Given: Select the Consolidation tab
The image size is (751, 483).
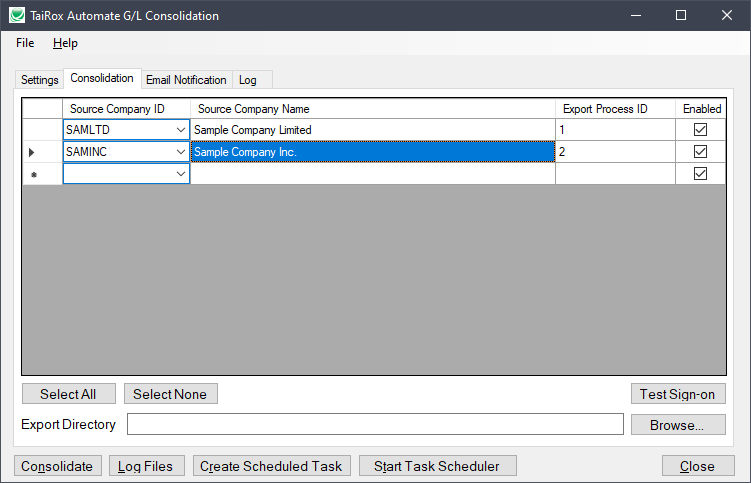Looking at the screenshot, I should point(102,78).
